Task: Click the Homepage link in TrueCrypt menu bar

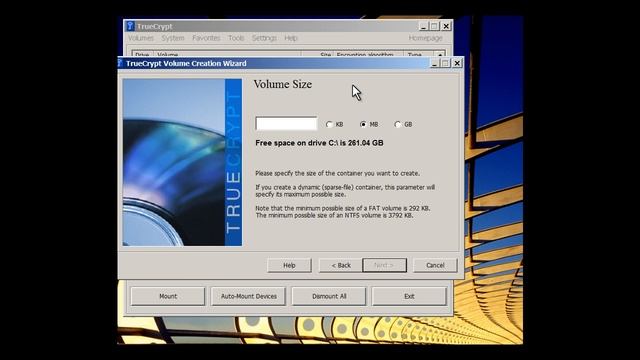Action: [x=425, y=38]
